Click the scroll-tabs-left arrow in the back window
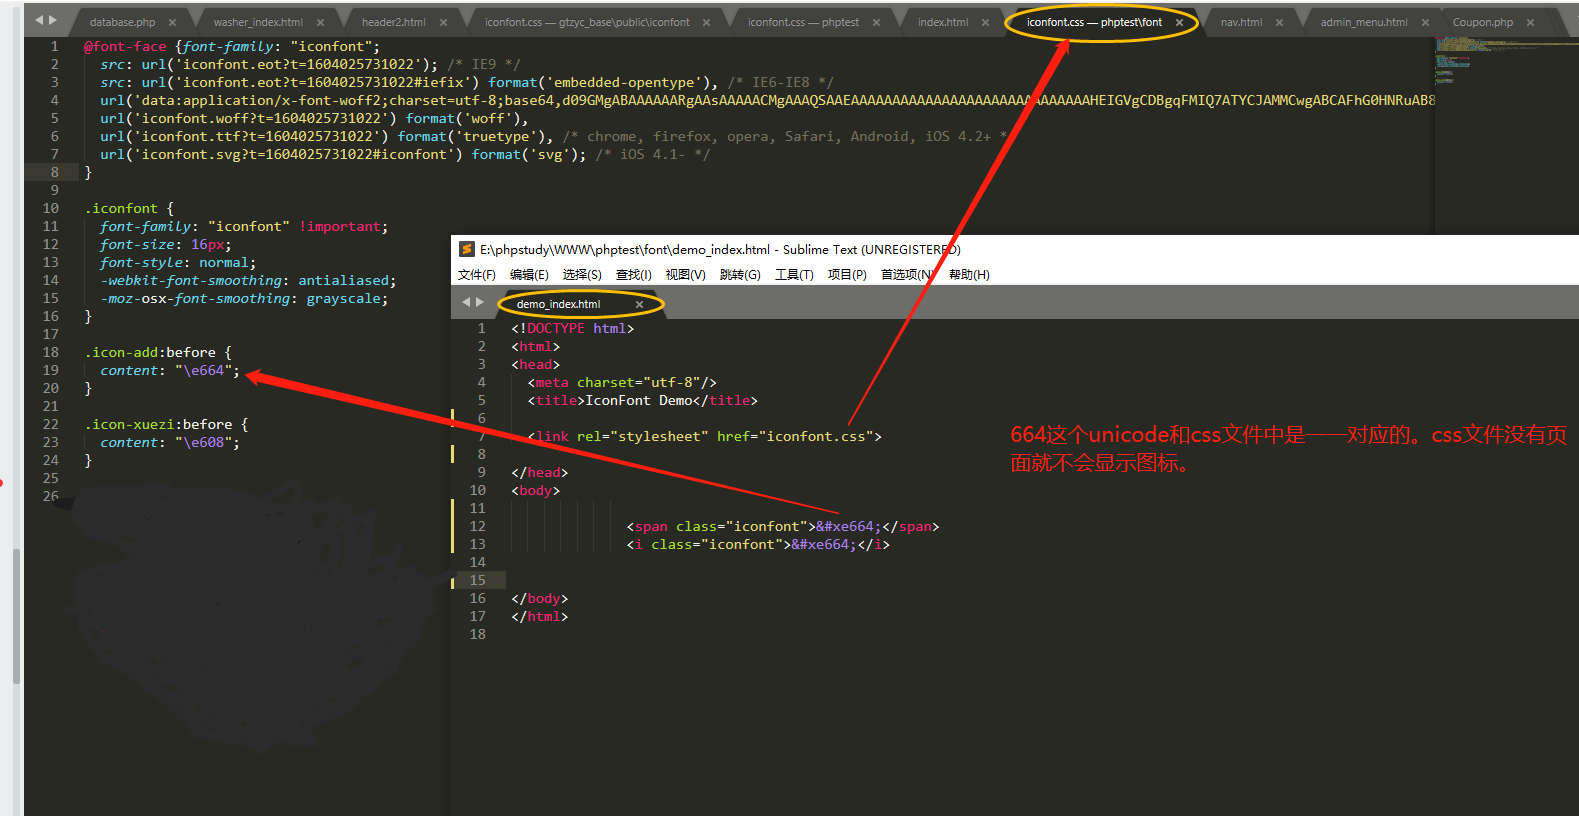The height and width of the screenshot is (816, 1579). pyautogui.click(x=40, y=20)
